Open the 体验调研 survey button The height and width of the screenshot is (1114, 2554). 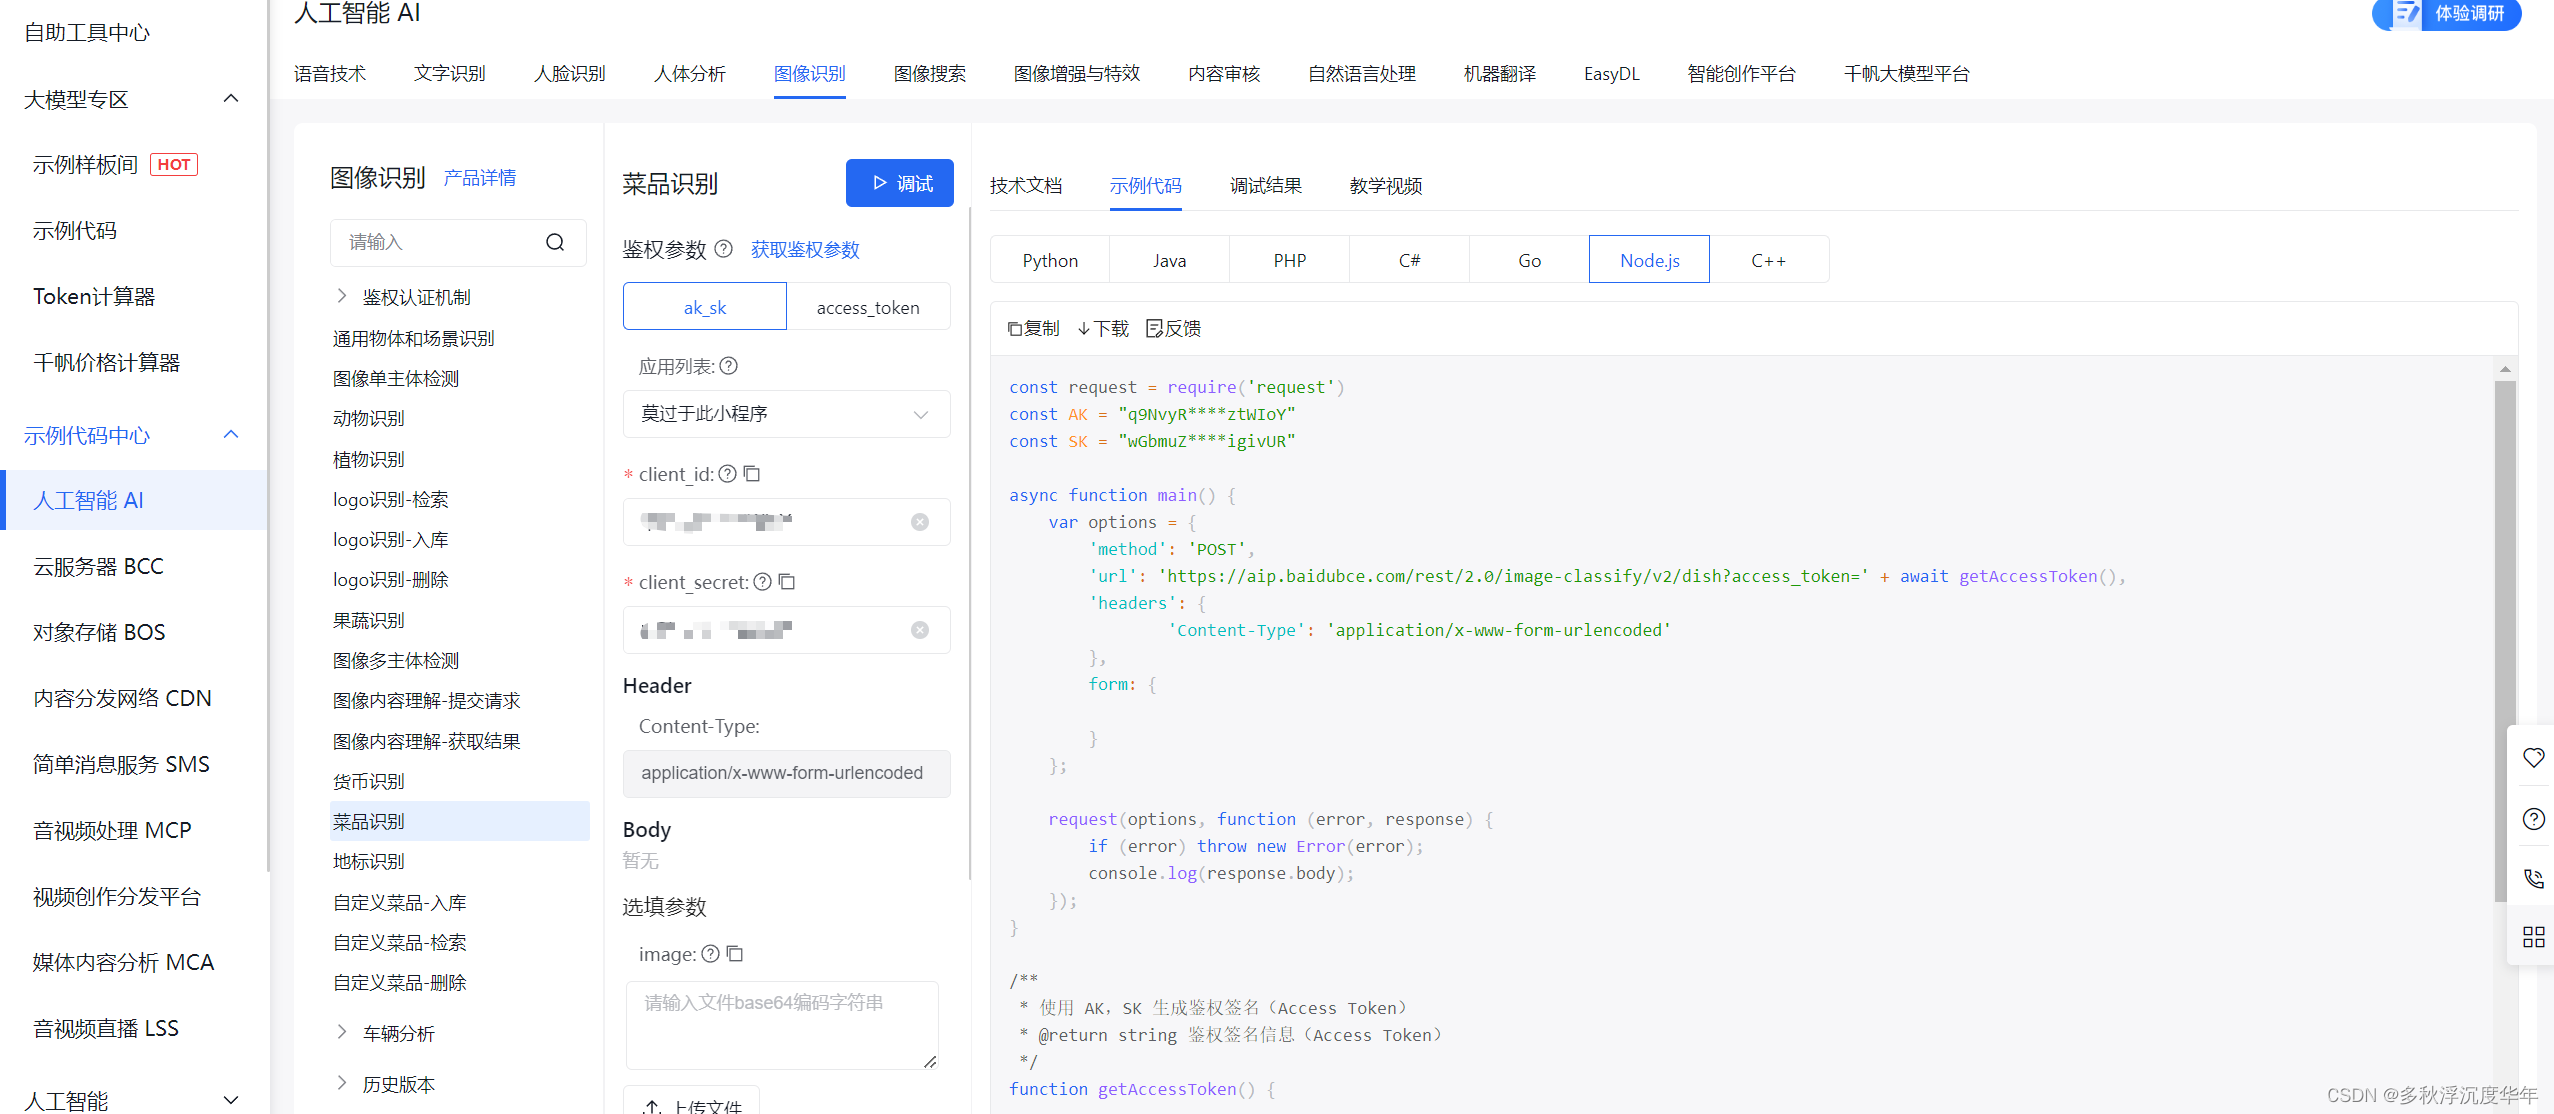click(2446, 14)
